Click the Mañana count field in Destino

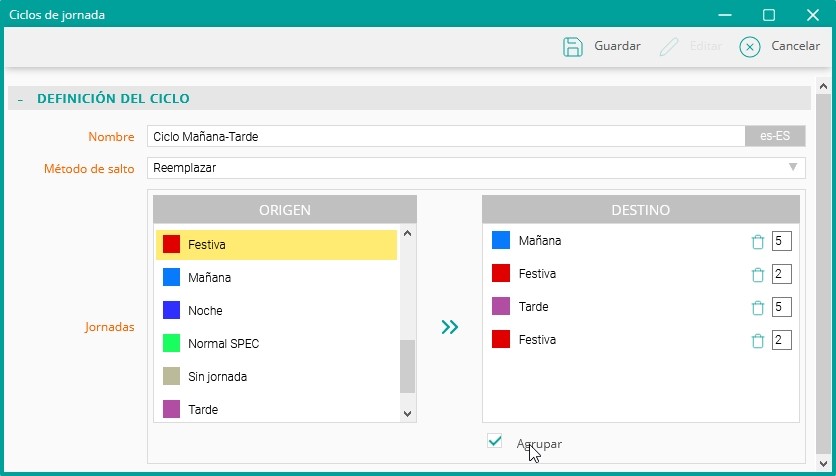[x=782, y=241]
